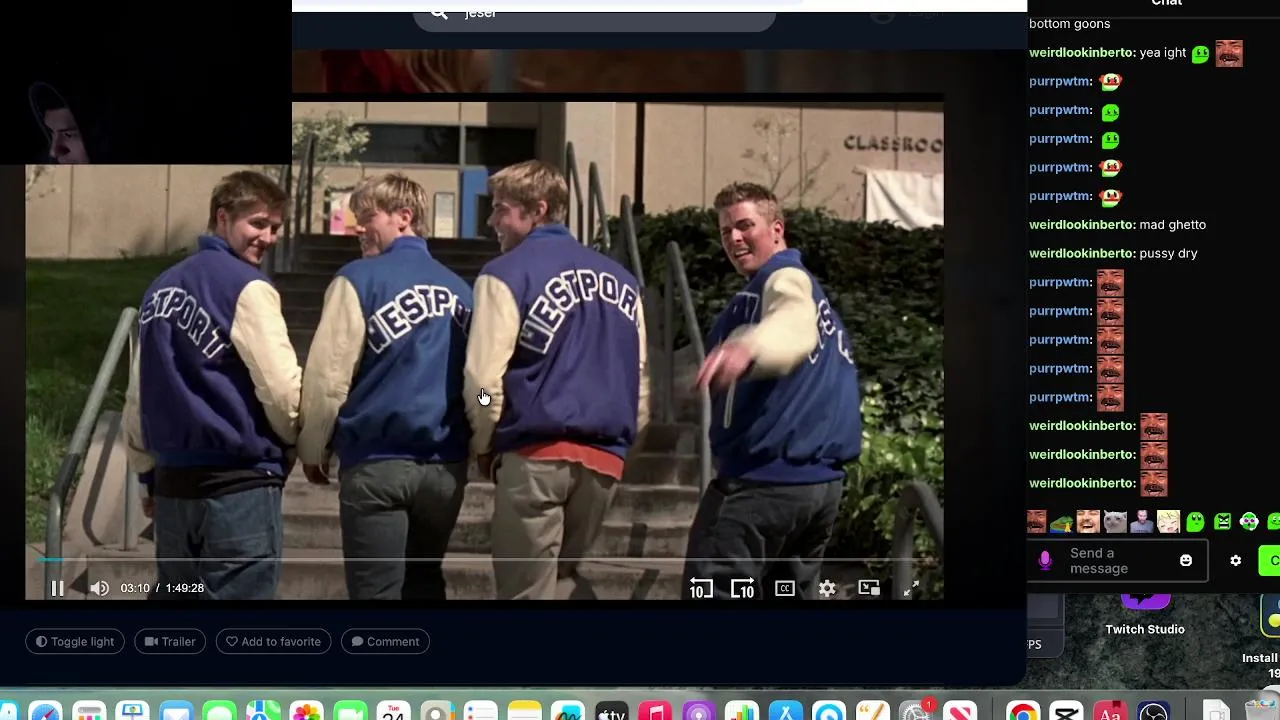Viewport: 1280px width, 720px height.
Task: Skip forward 10 seconds in the player
Action: click(742, 589)
